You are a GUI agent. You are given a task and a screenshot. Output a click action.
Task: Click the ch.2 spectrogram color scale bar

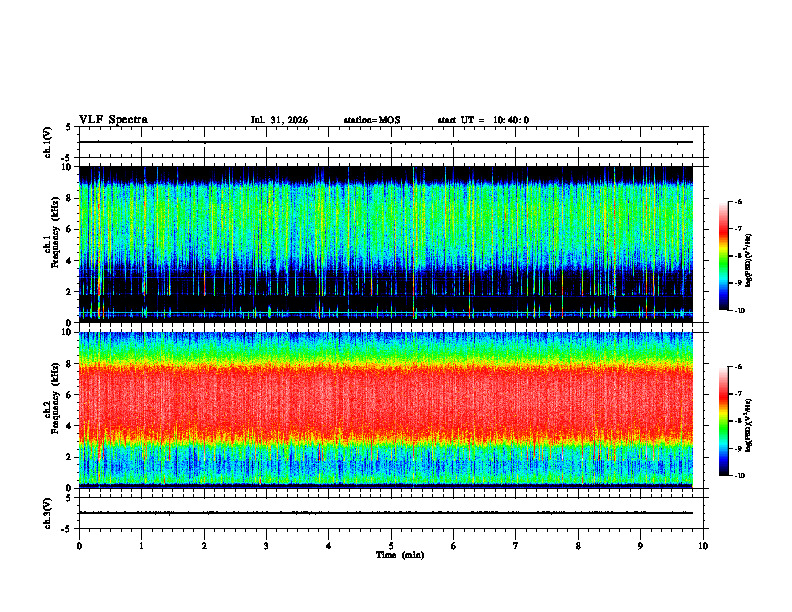(724, 421)
